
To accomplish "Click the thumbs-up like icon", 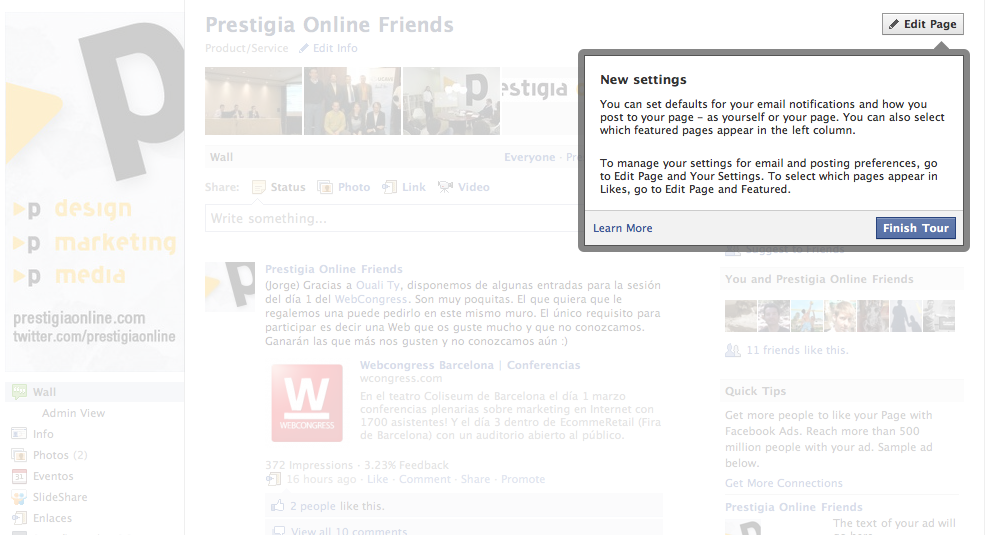I will 278,505.
